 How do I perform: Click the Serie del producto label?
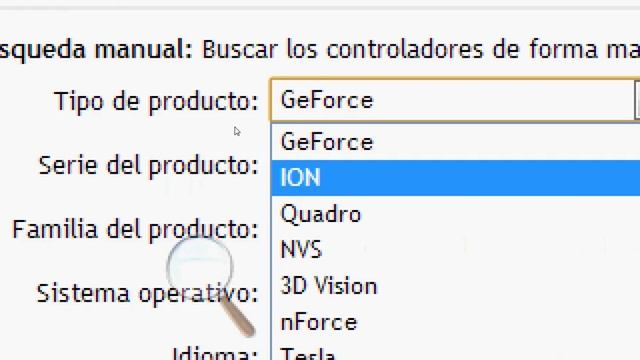click(149, 165)
